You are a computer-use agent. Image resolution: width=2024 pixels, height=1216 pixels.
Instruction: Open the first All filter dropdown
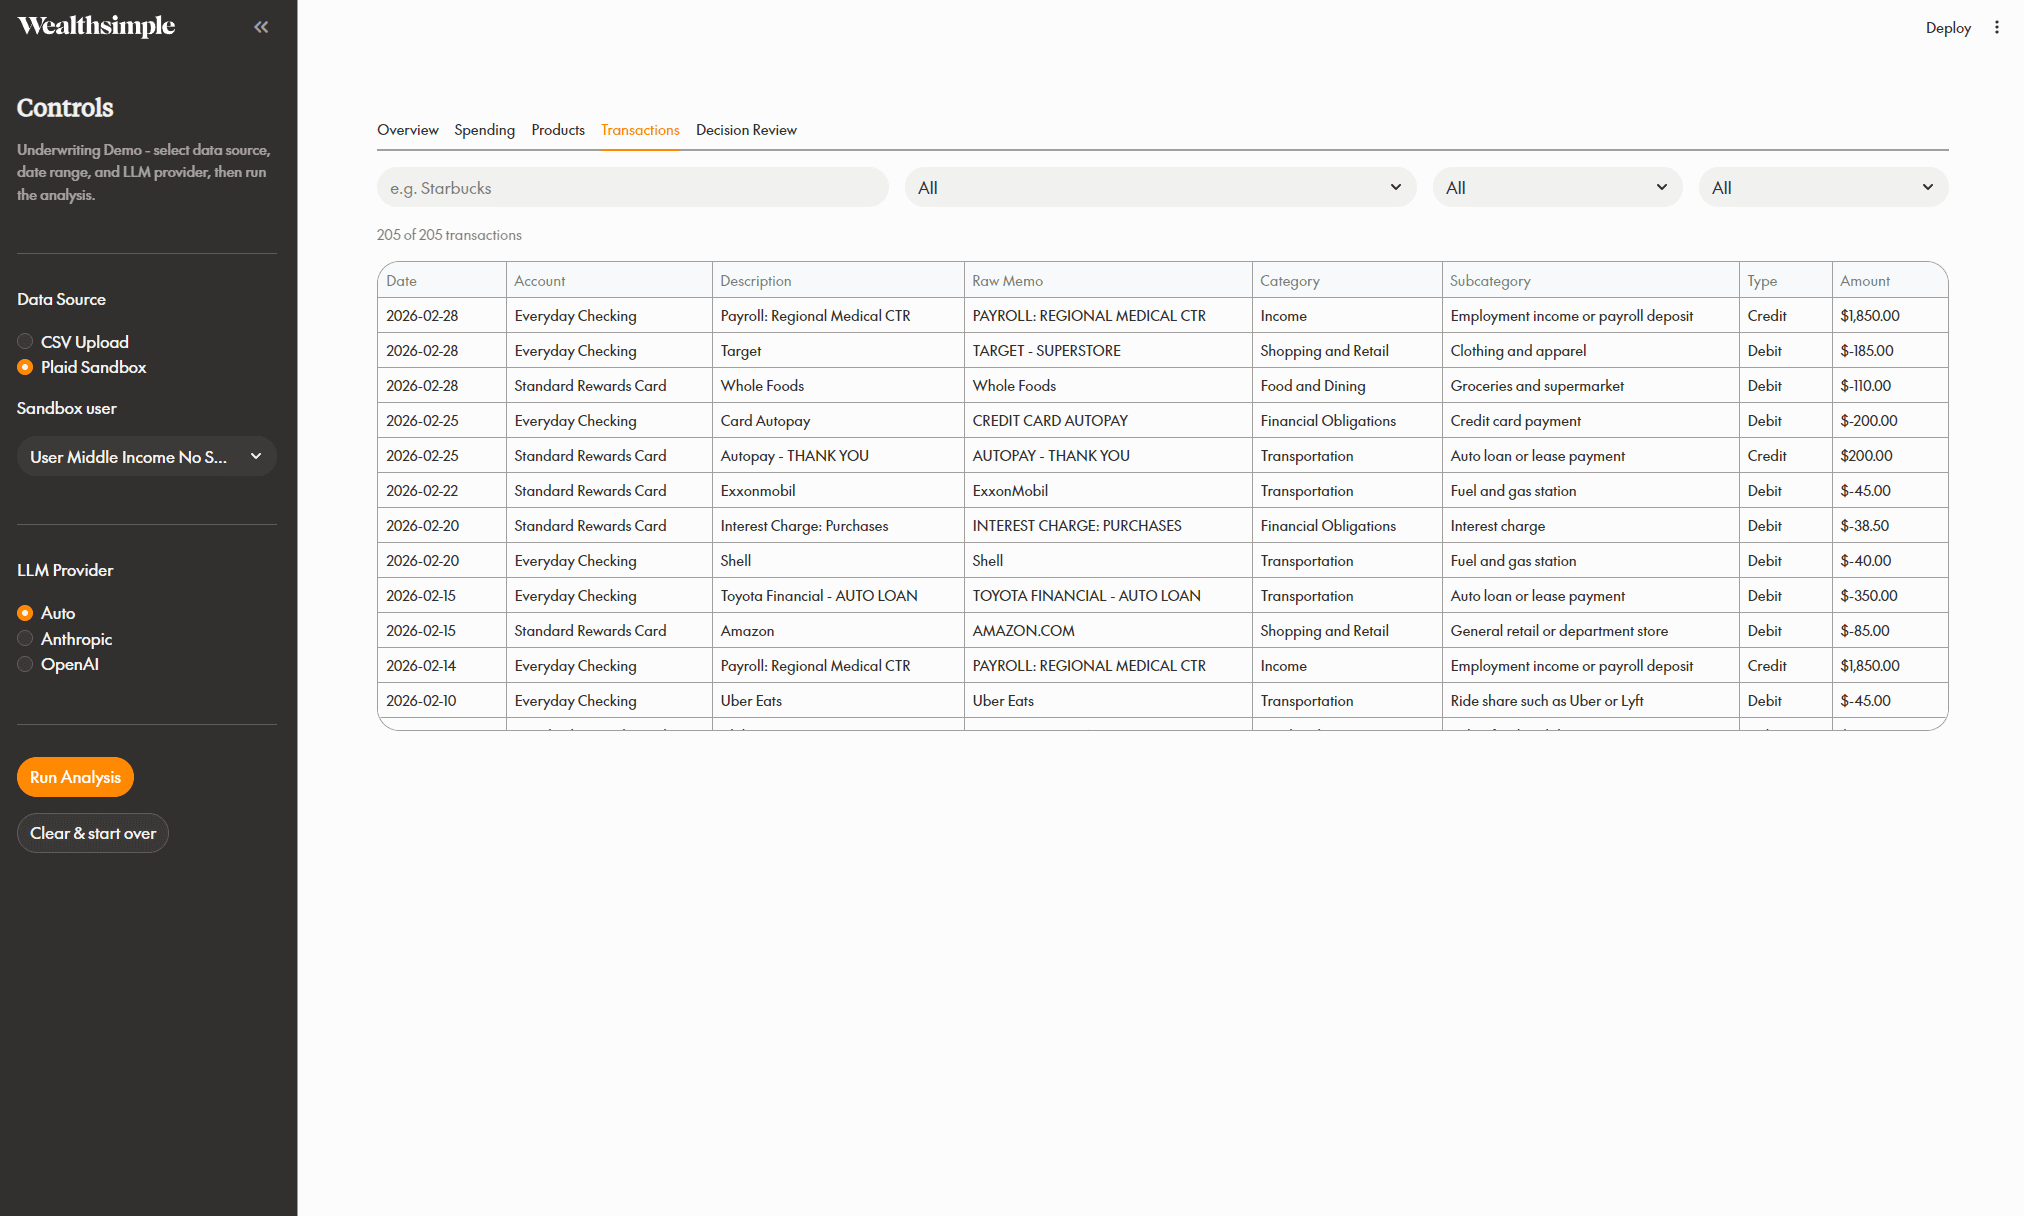click(1160, 188)
